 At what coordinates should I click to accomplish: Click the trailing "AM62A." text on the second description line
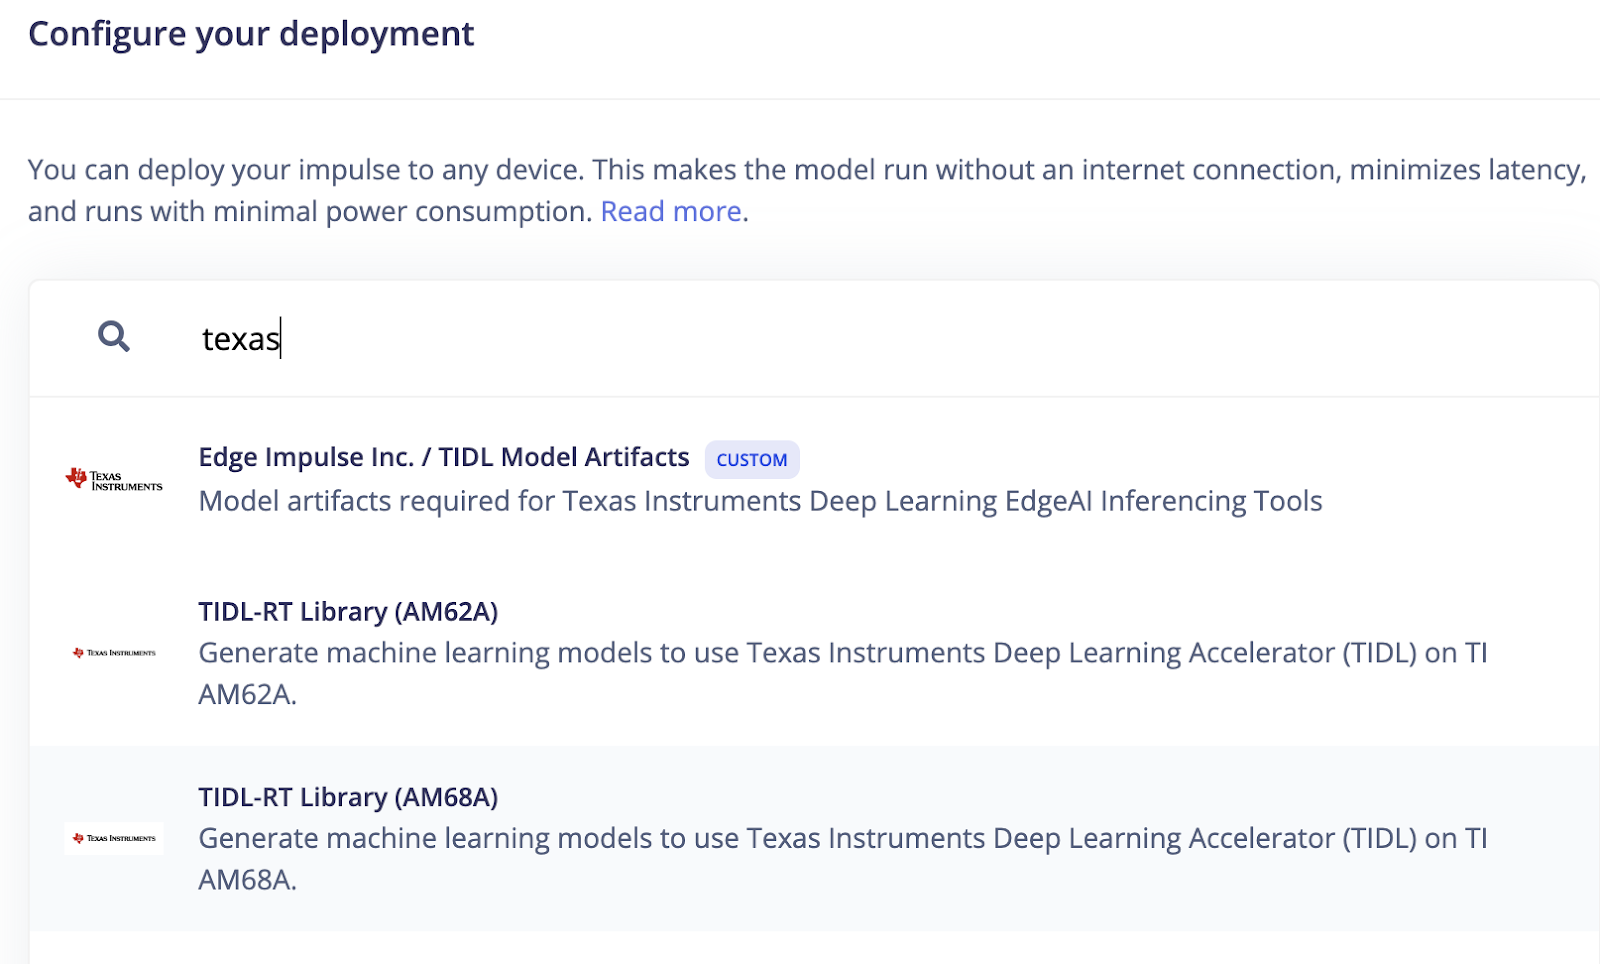tap(247, 694)
